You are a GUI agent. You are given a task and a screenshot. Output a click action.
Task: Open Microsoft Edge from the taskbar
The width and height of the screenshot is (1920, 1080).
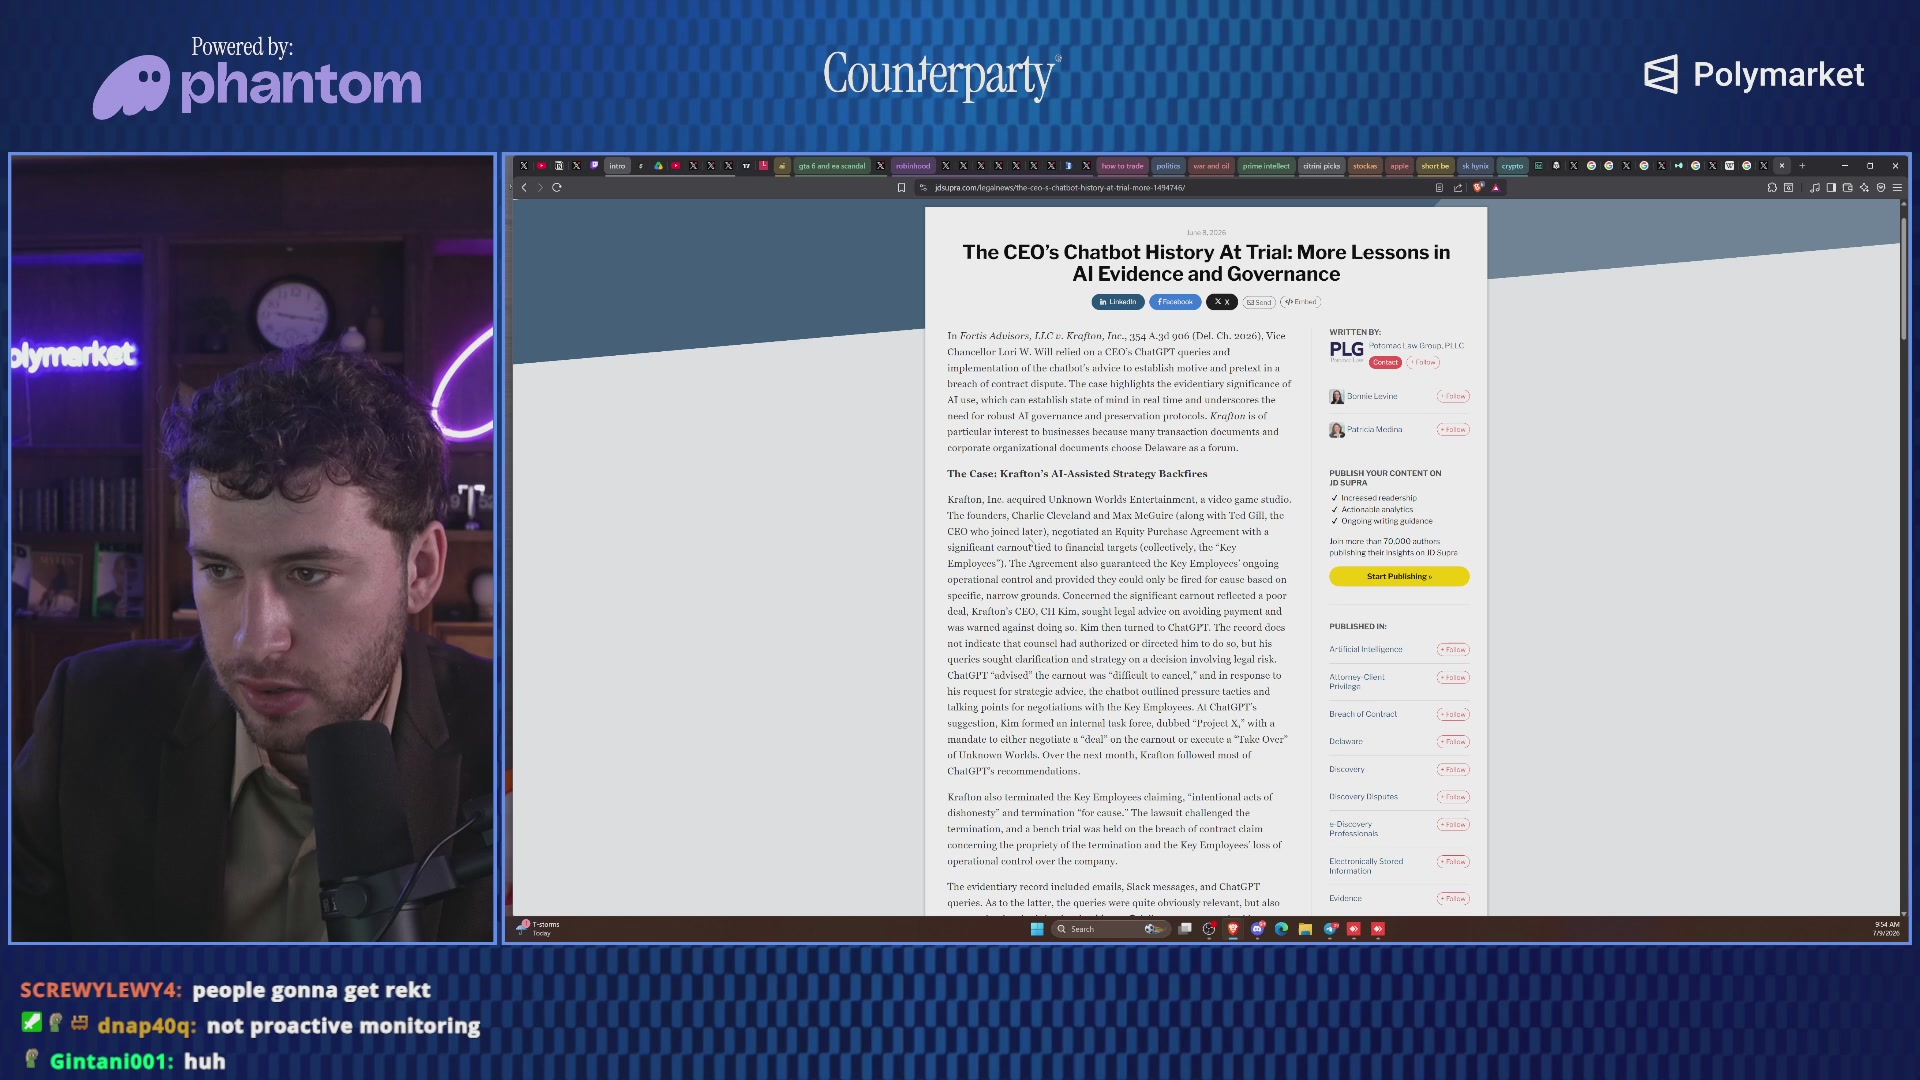click(x=1281, y=929)
